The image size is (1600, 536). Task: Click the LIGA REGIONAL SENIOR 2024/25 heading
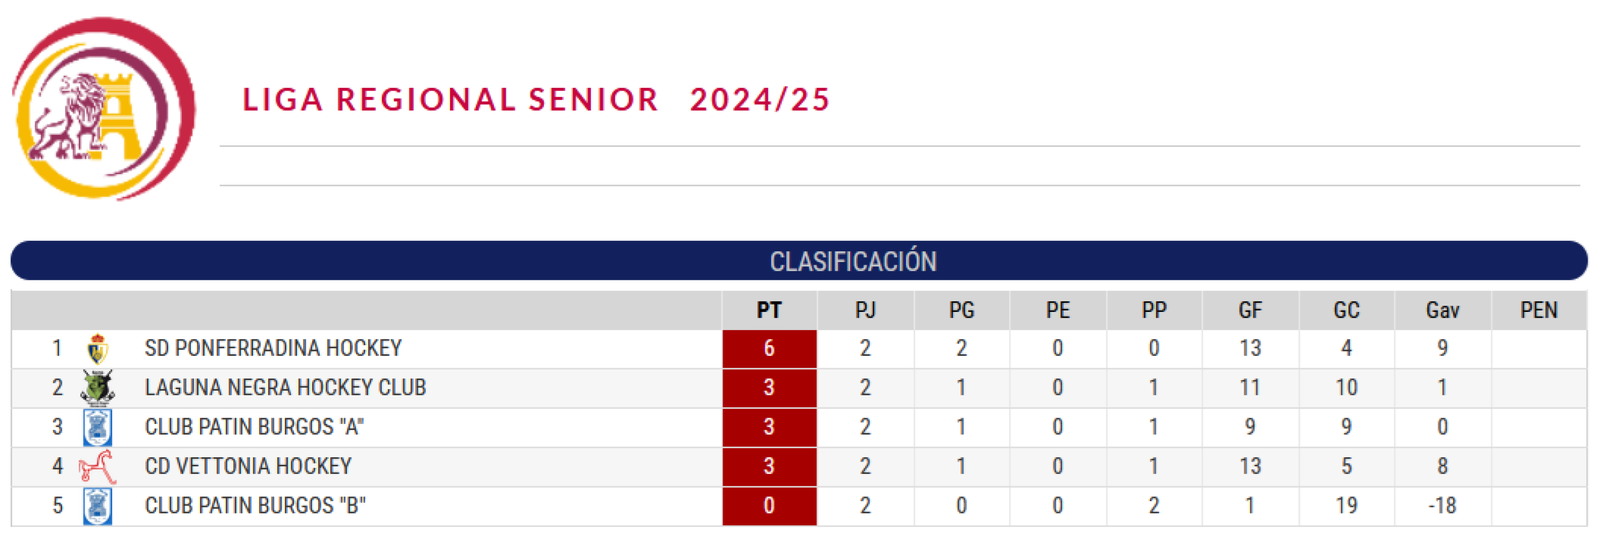536,99
